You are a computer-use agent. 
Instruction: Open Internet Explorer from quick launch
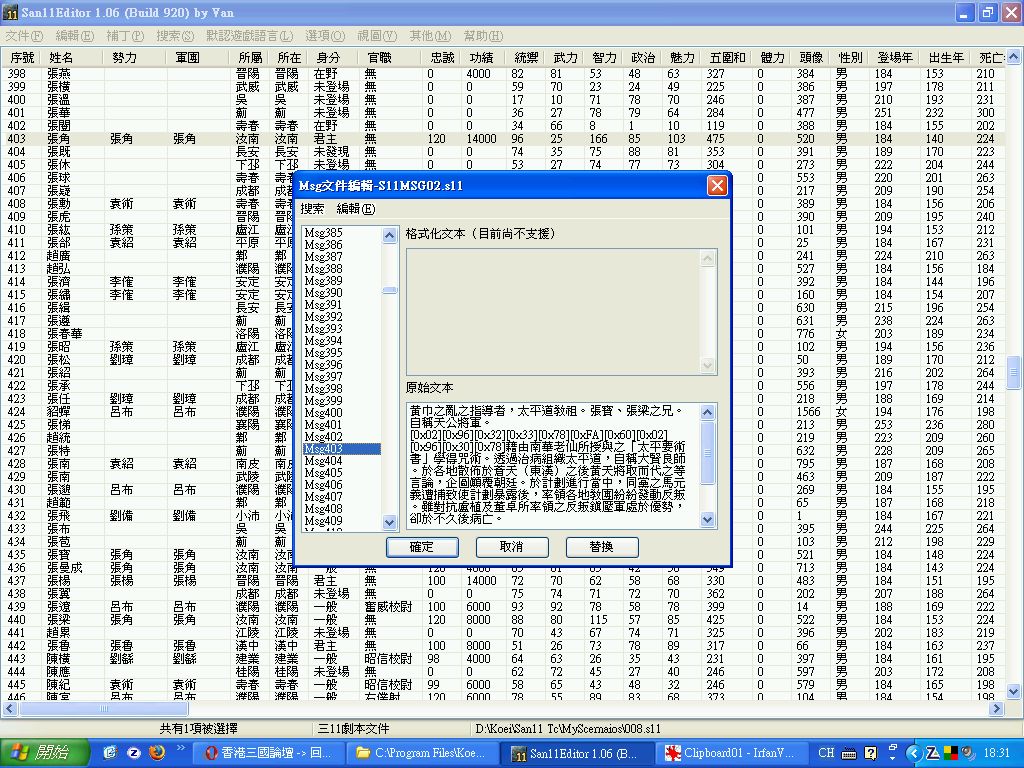click(110, 753)
